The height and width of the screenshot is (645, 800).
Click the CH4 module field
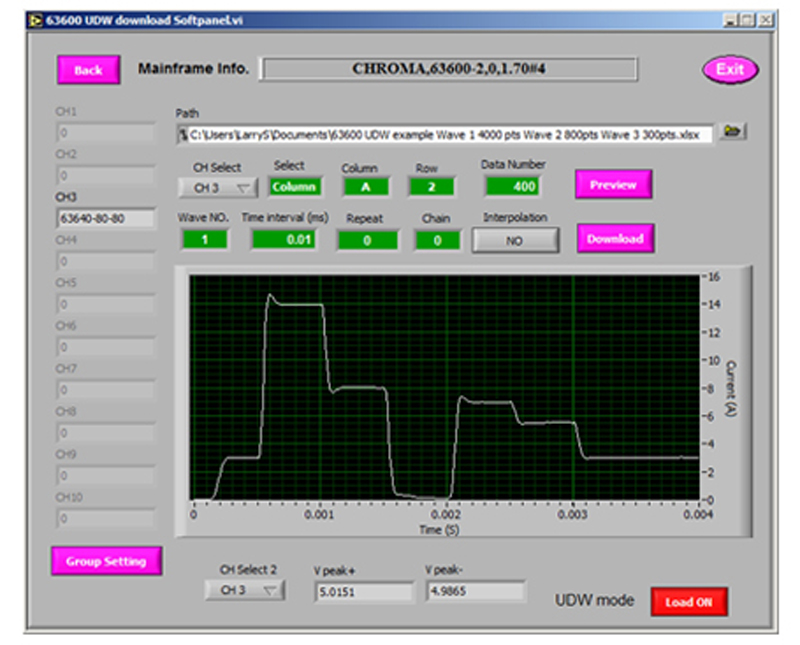pyautogui.click(x=105, y=261)
